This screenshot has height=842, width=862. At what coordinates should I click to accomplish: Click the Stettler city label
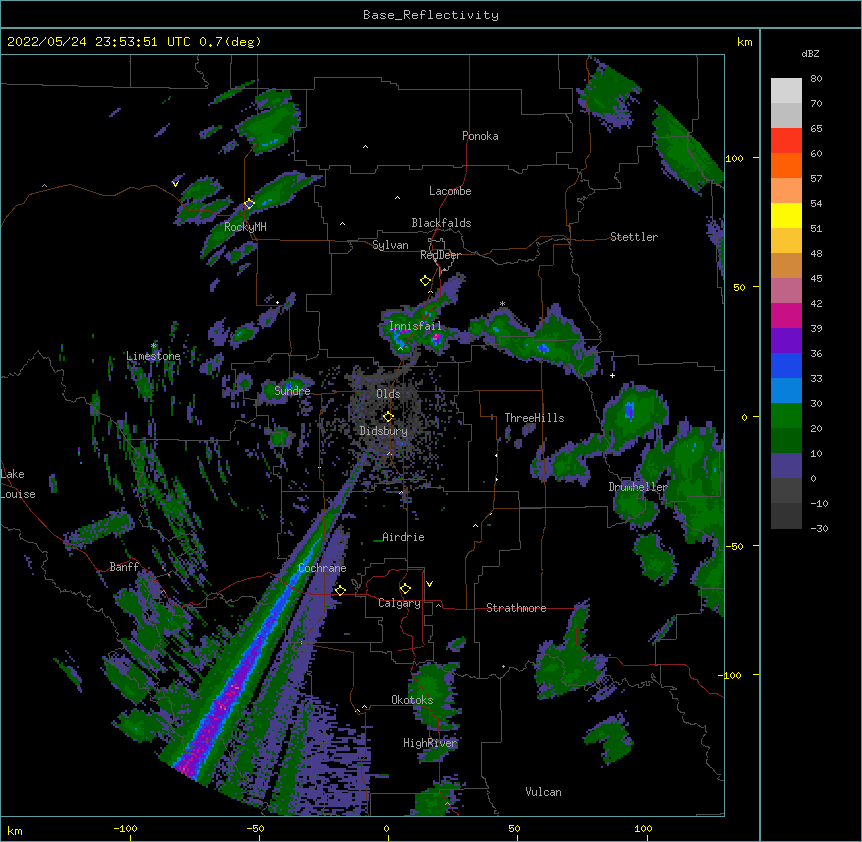tap(634, 237)
